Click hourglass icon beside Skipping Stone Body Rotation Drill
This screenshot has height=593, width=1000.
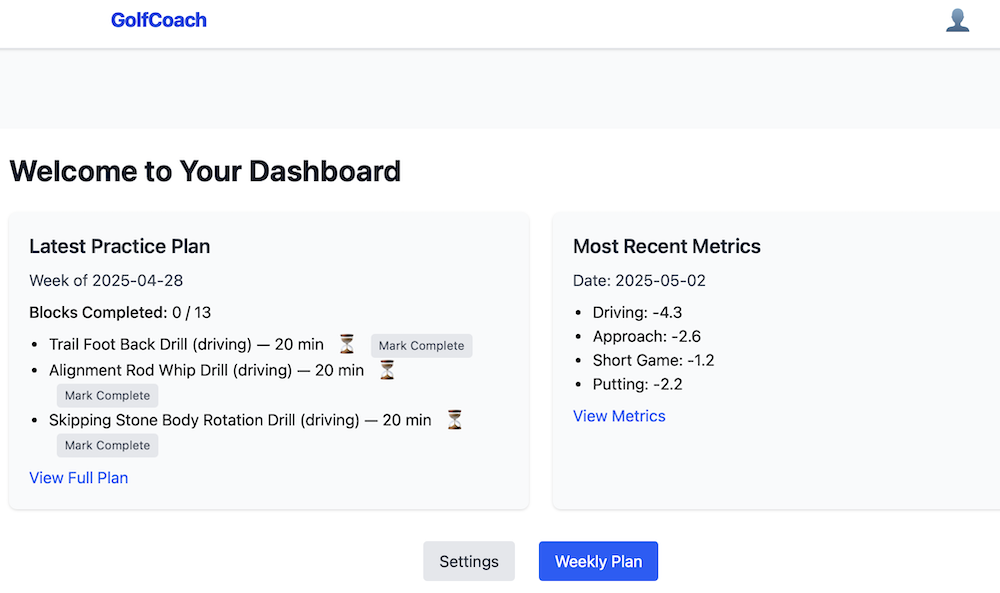454,420
